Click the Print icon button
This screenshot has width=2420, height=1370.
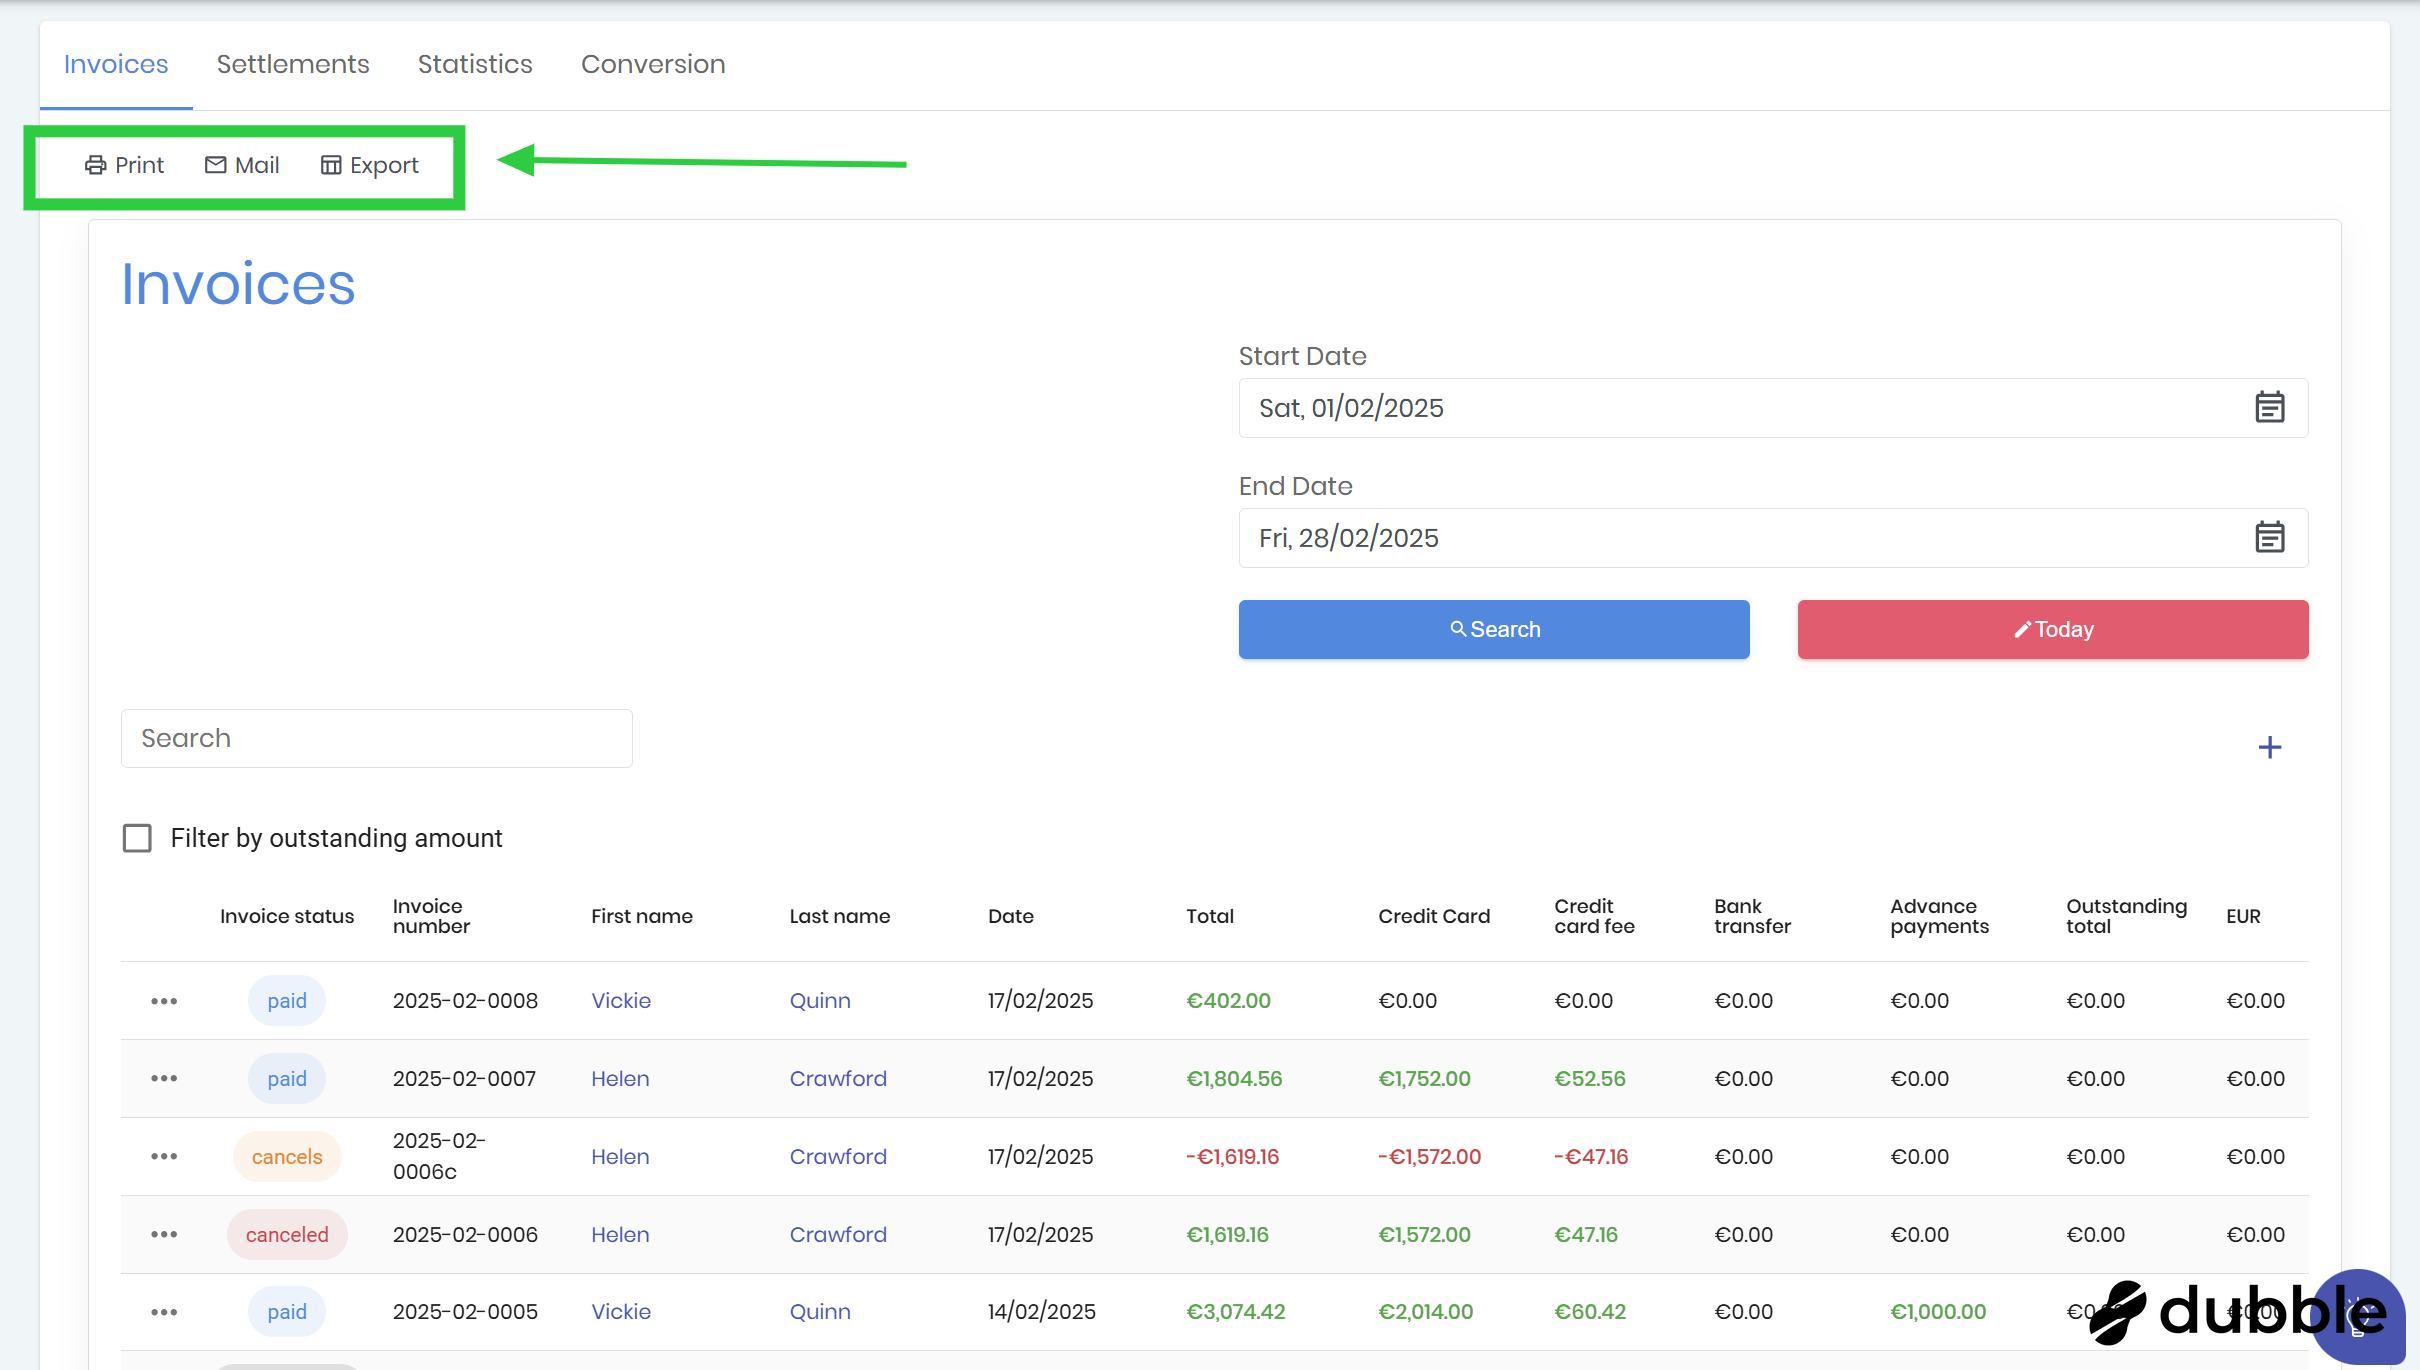point(95,165)
